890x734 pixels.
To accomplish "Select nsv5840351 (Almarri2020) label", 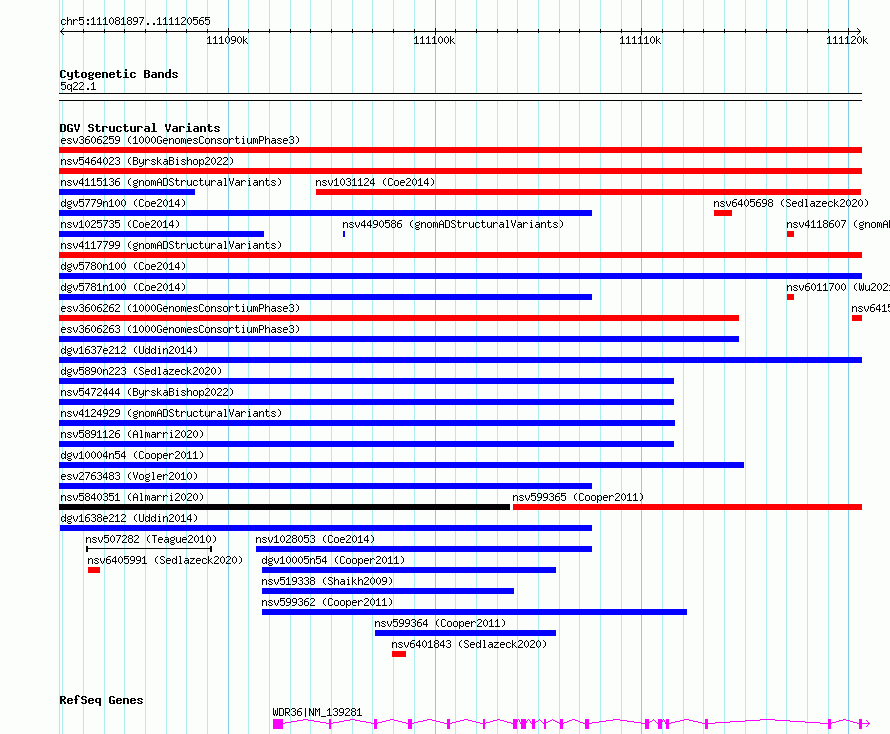I will click(132, 497).
